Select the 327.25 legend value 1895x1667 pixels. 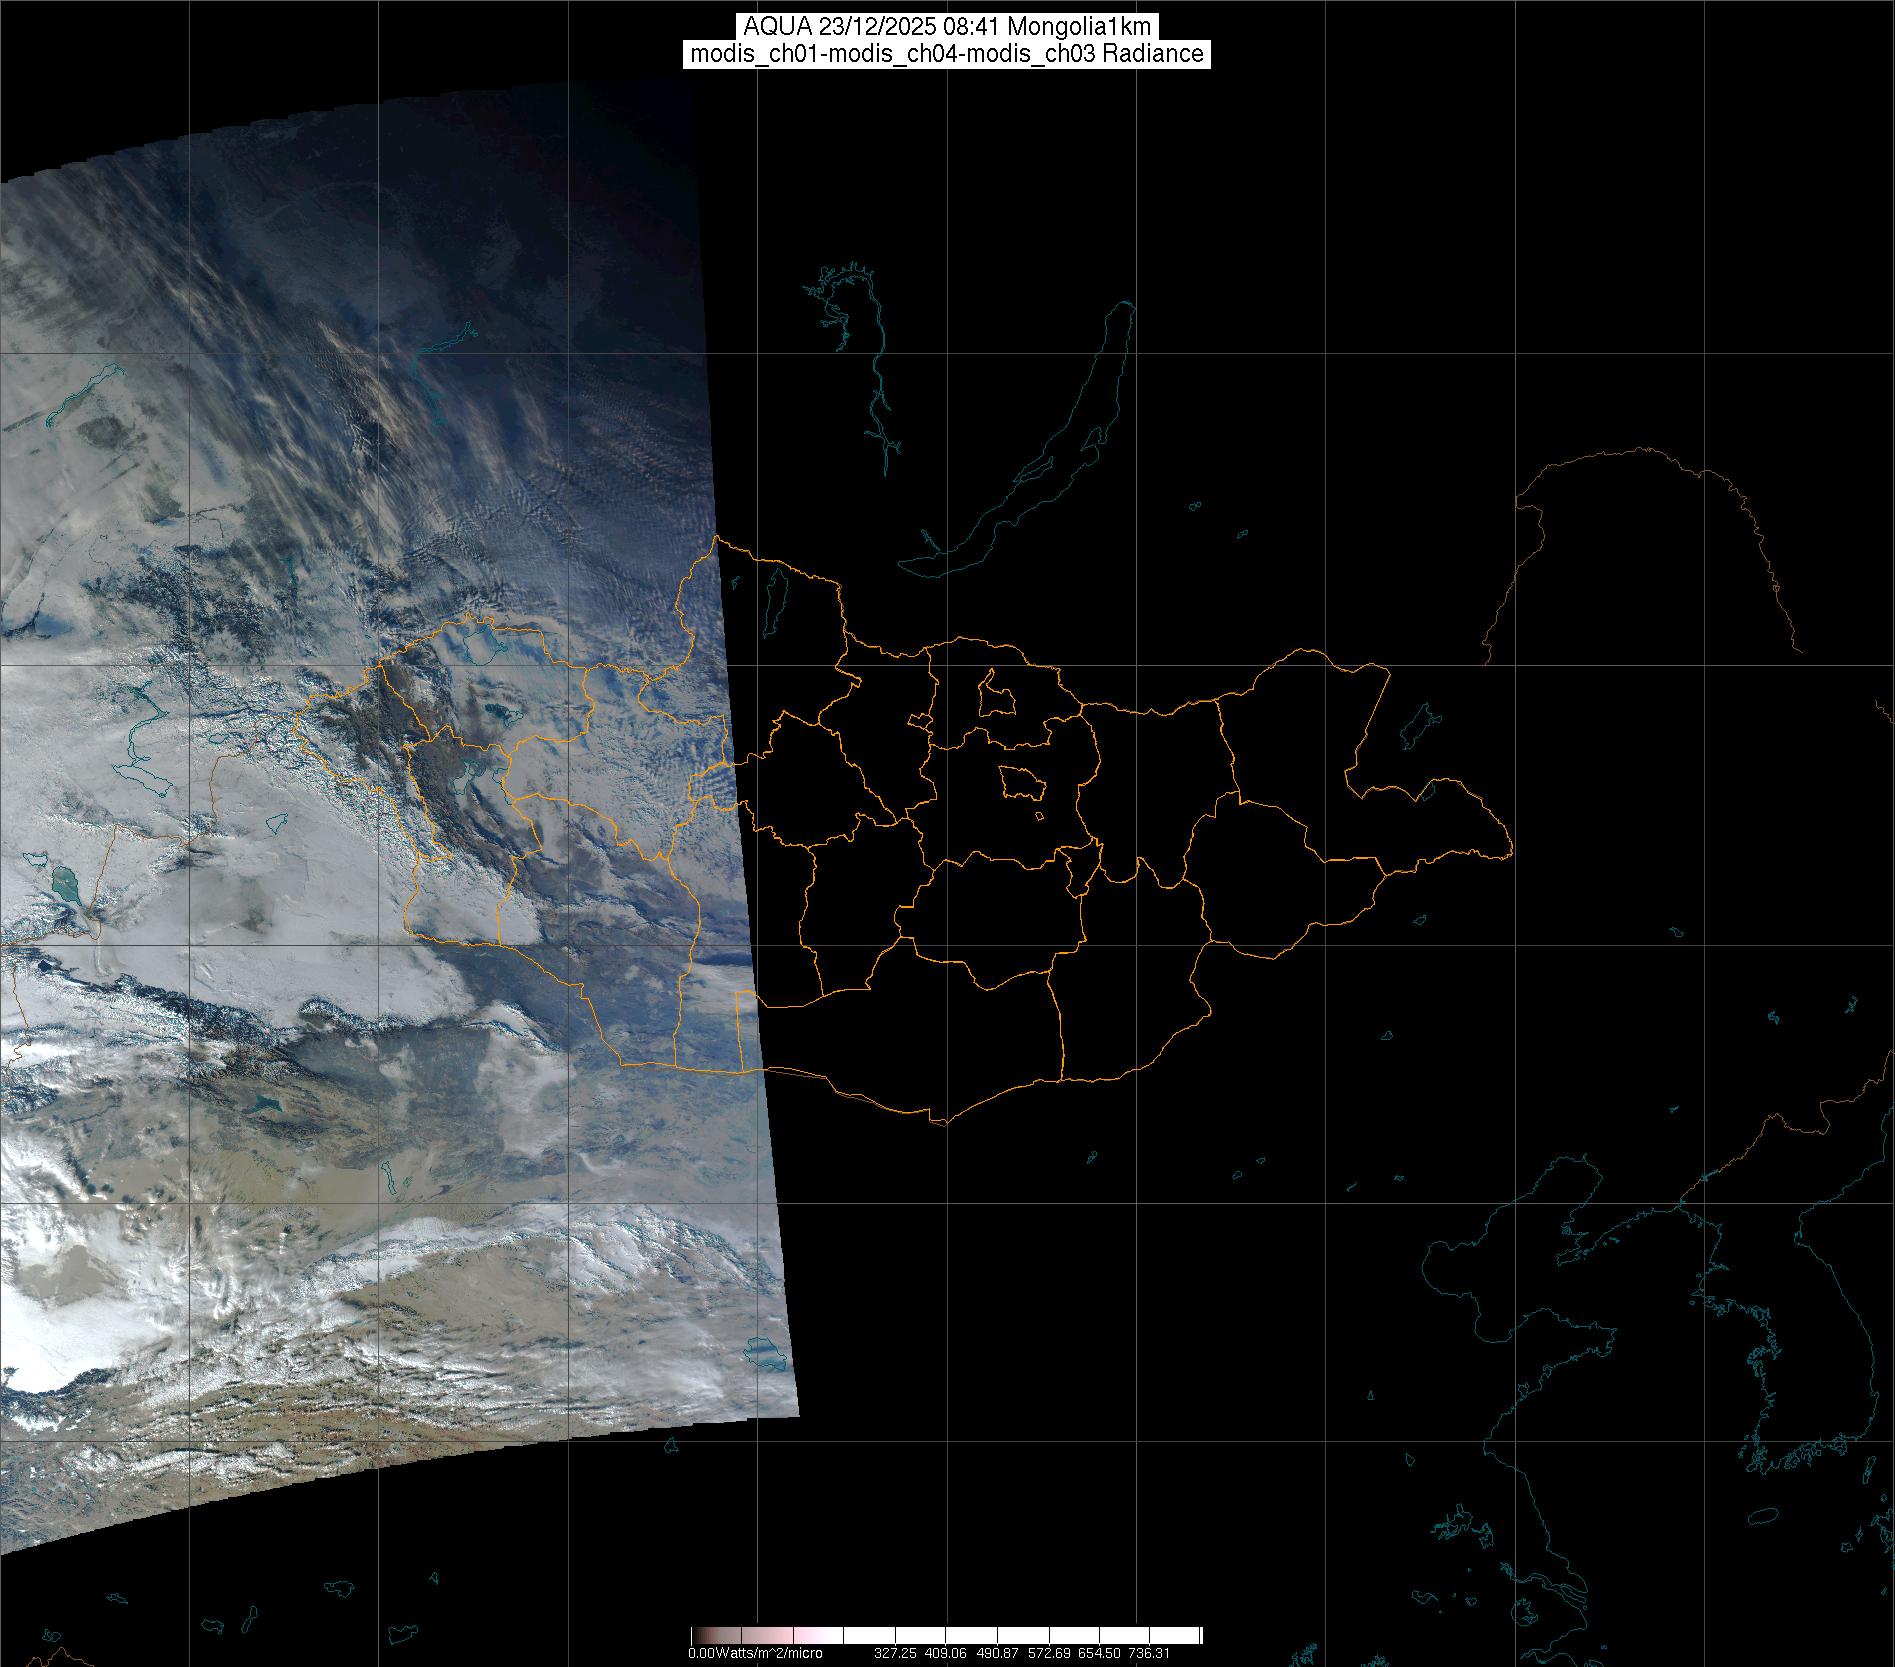tap(895, 1653)
